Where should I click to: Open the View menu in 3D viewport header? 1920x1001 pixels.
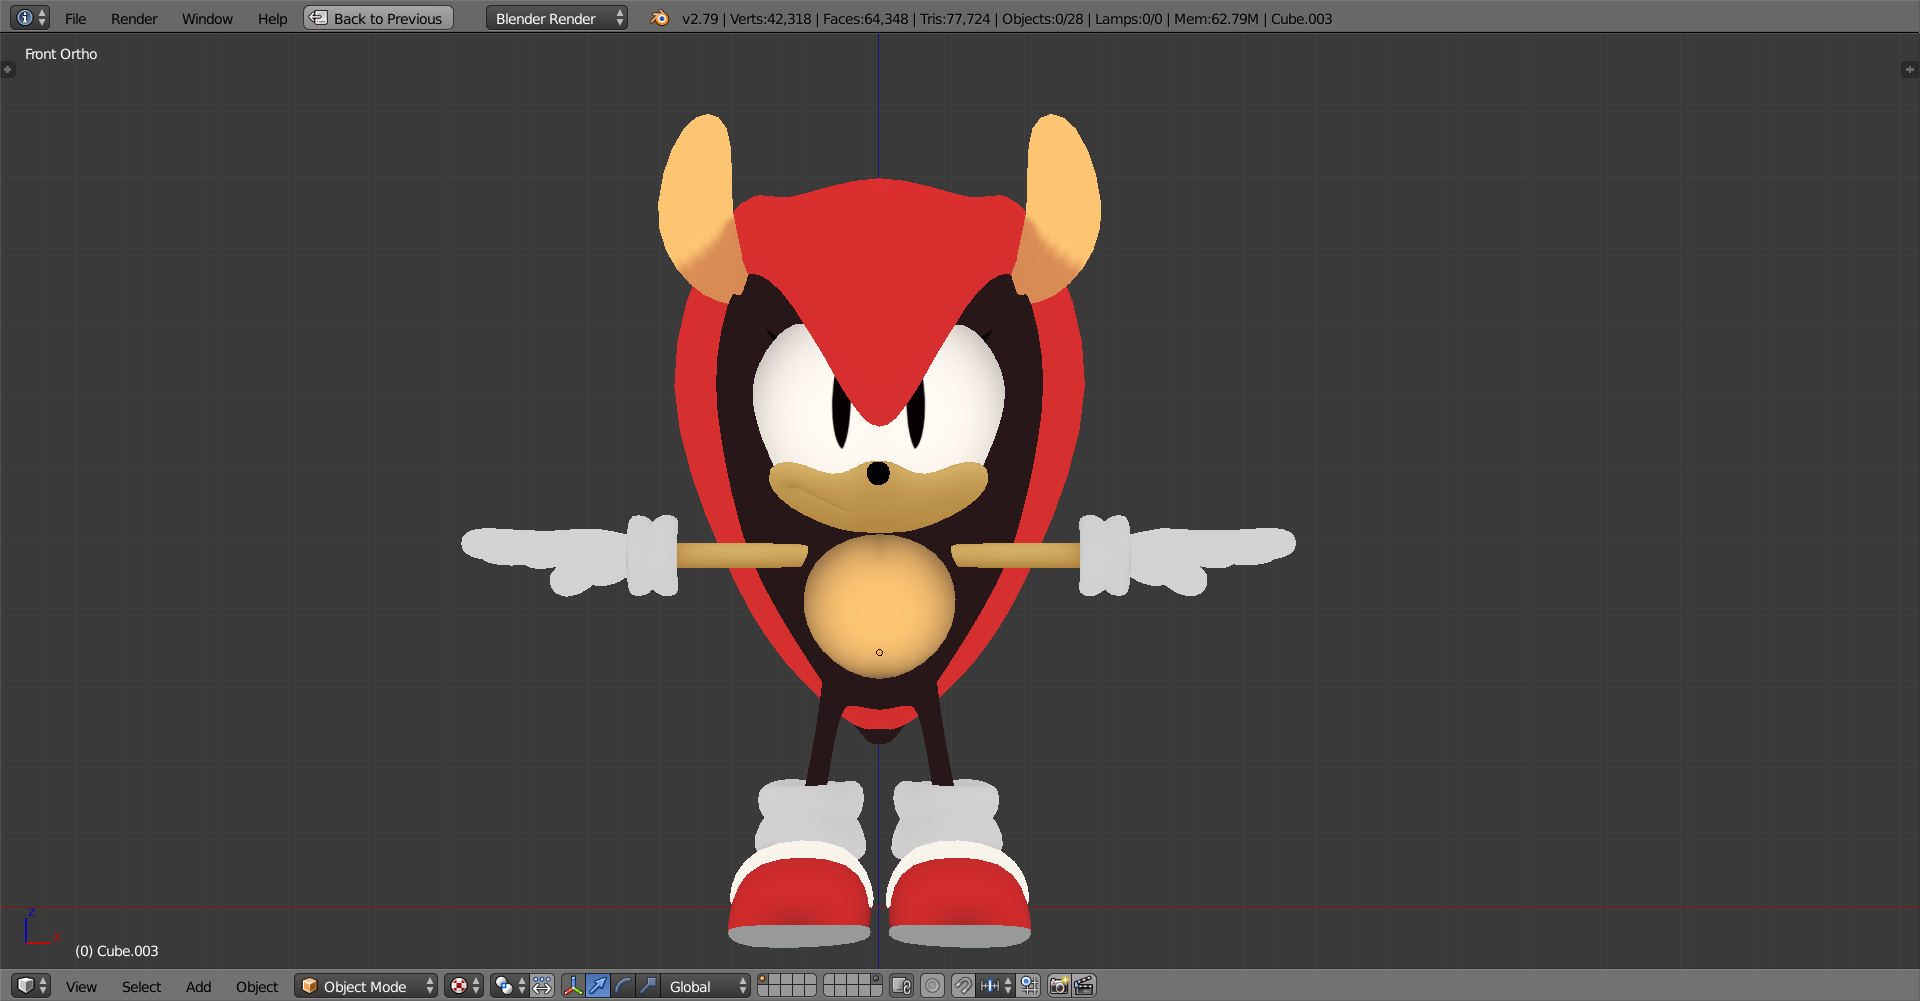tap(81, 987)
